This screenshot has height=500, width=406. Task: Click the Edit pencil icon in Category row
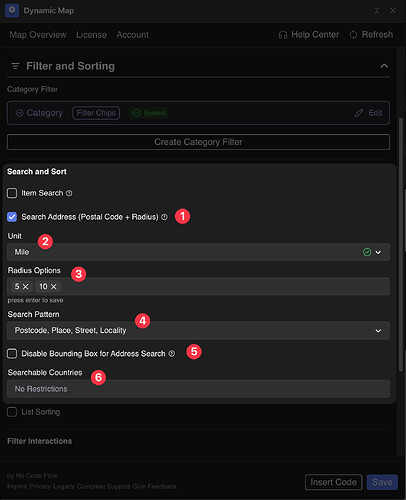tap(359, 113)
